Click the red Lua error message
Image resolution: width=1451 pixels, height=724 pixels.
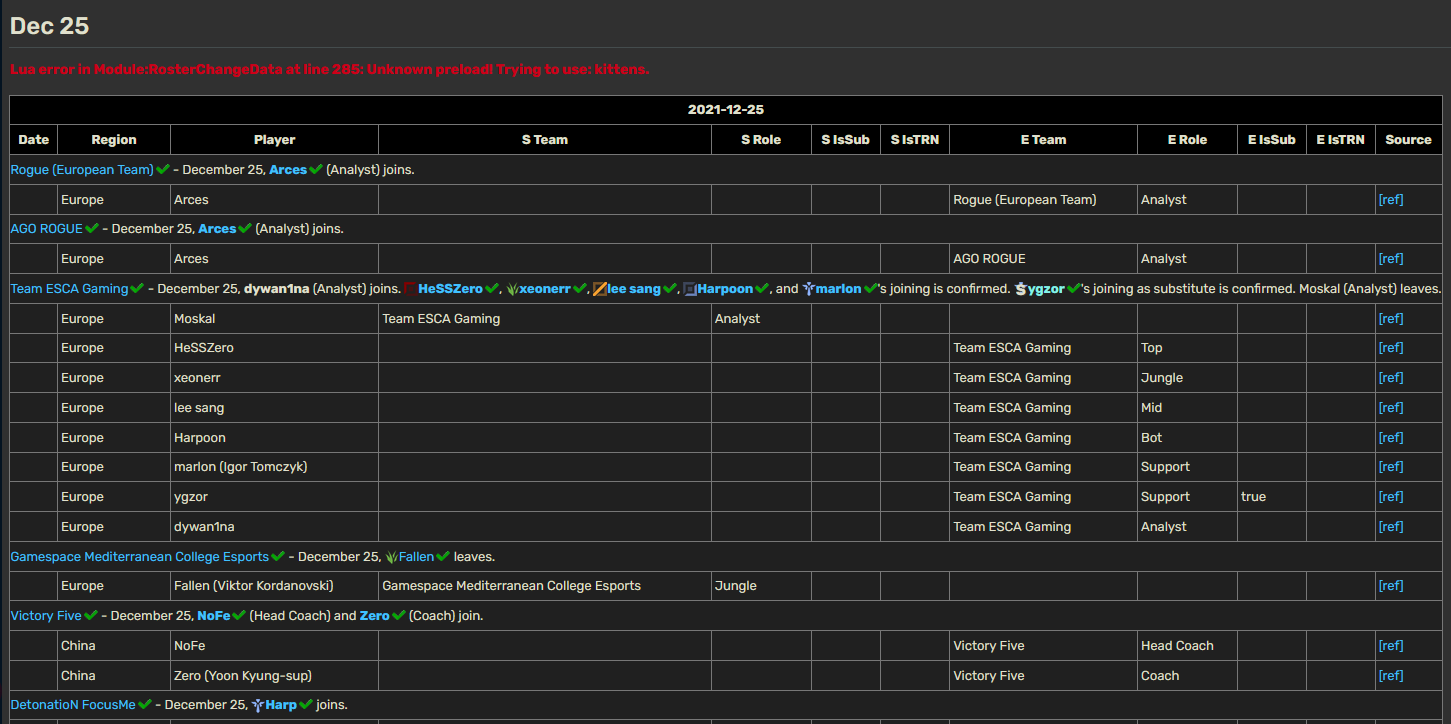click(330, 69)
